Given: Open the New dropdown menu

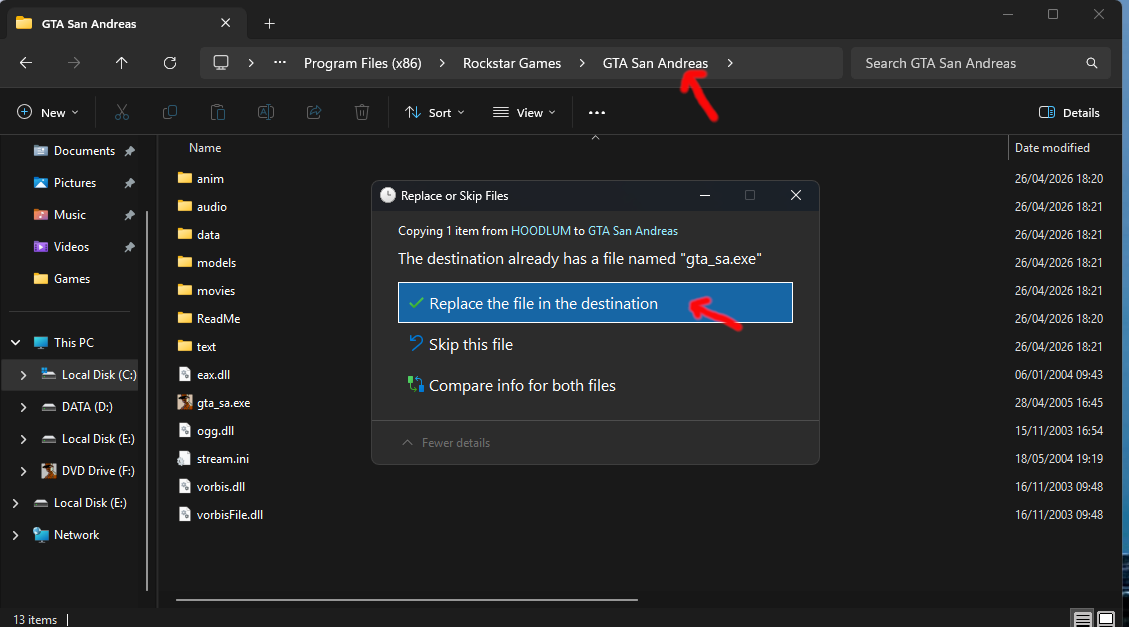Looking at the screenshot, I should tap(48, 112).
